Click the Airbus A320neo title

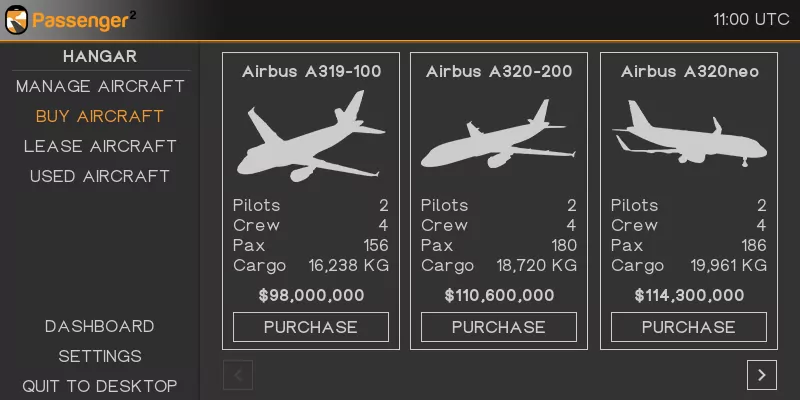tap(689, 72)
